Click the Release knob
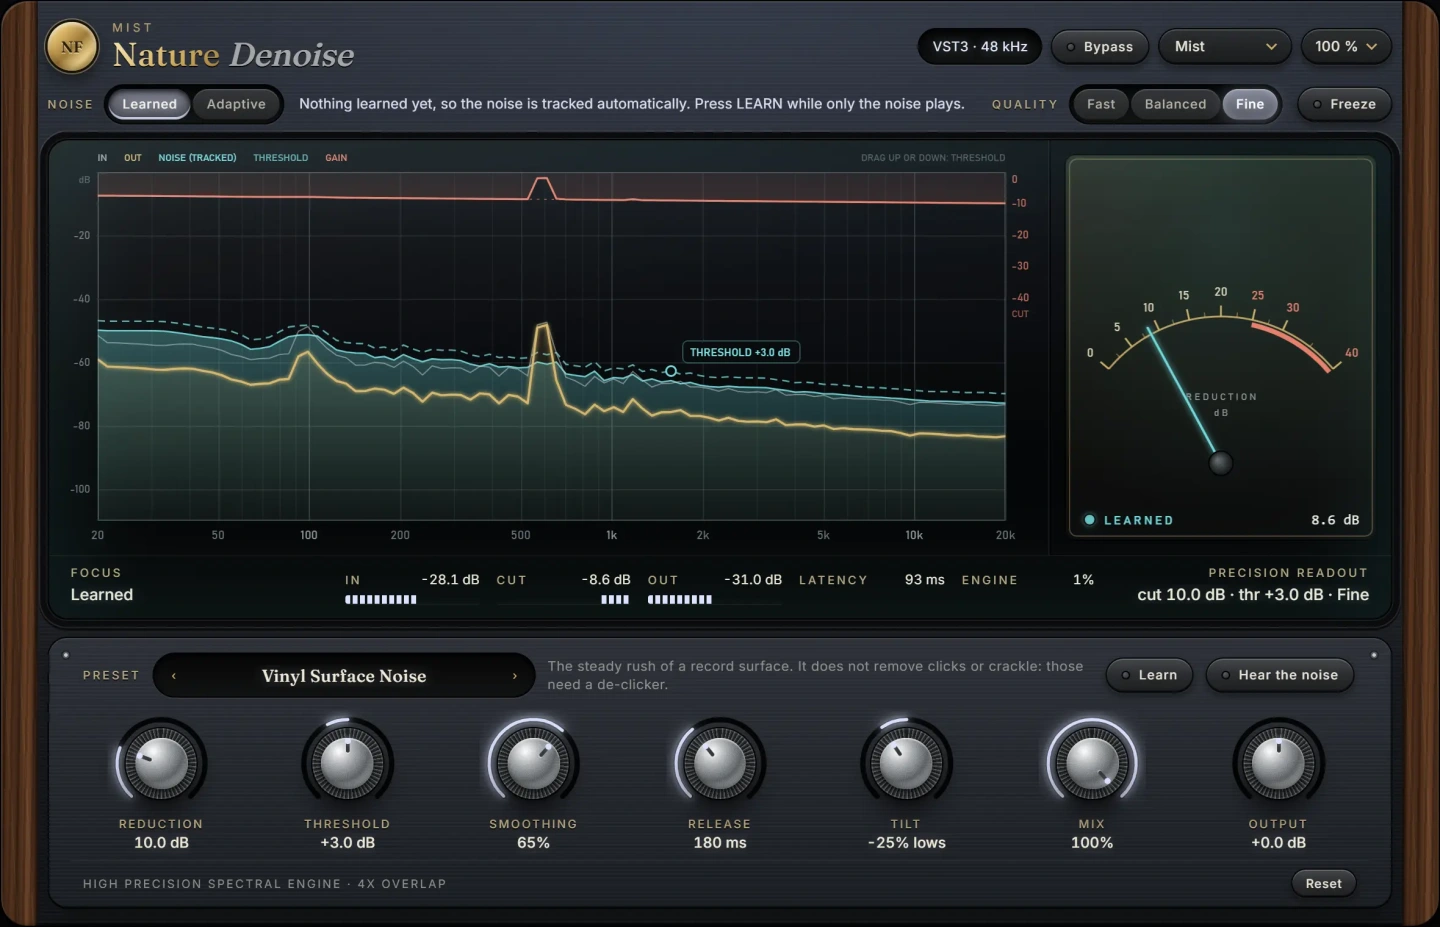Viewport: 1440px width, 927px height. point(719,764)
